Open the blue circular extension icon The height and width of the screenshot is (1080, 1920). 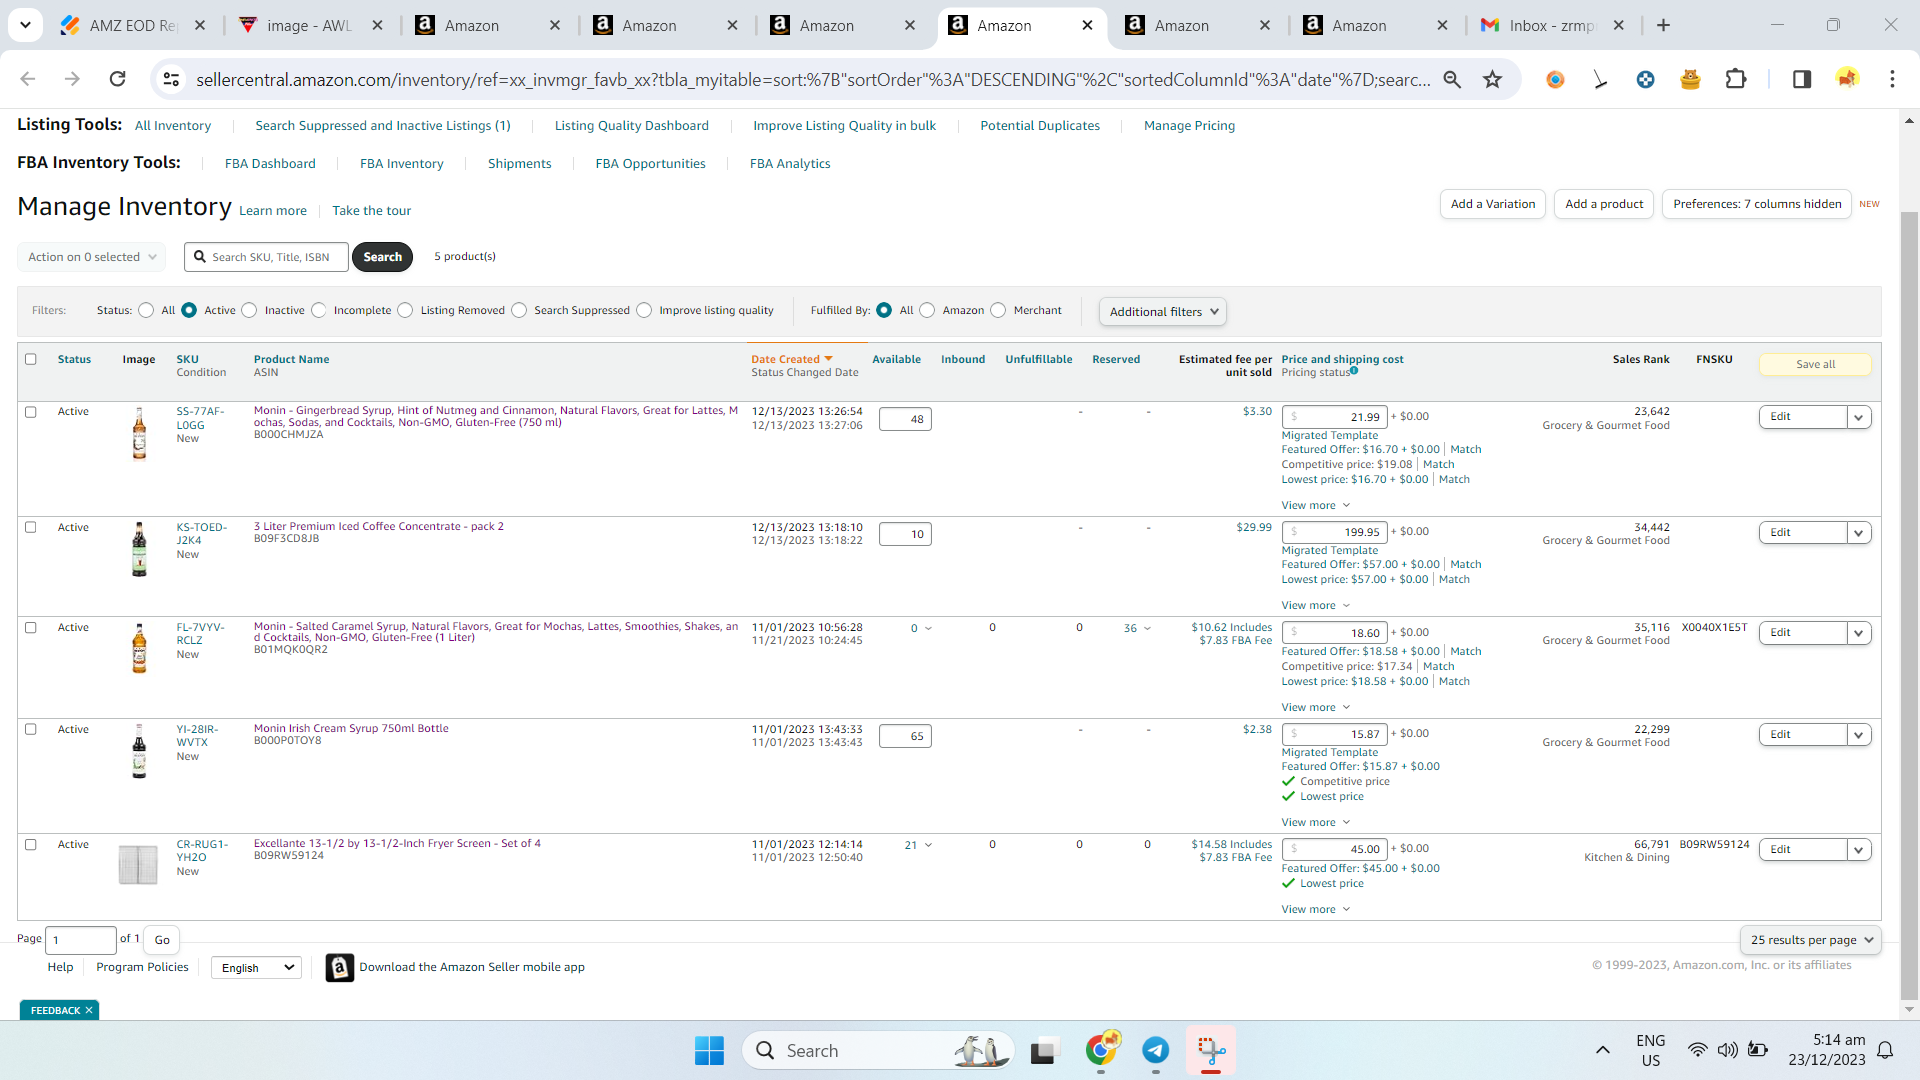tap(1645, 79)
